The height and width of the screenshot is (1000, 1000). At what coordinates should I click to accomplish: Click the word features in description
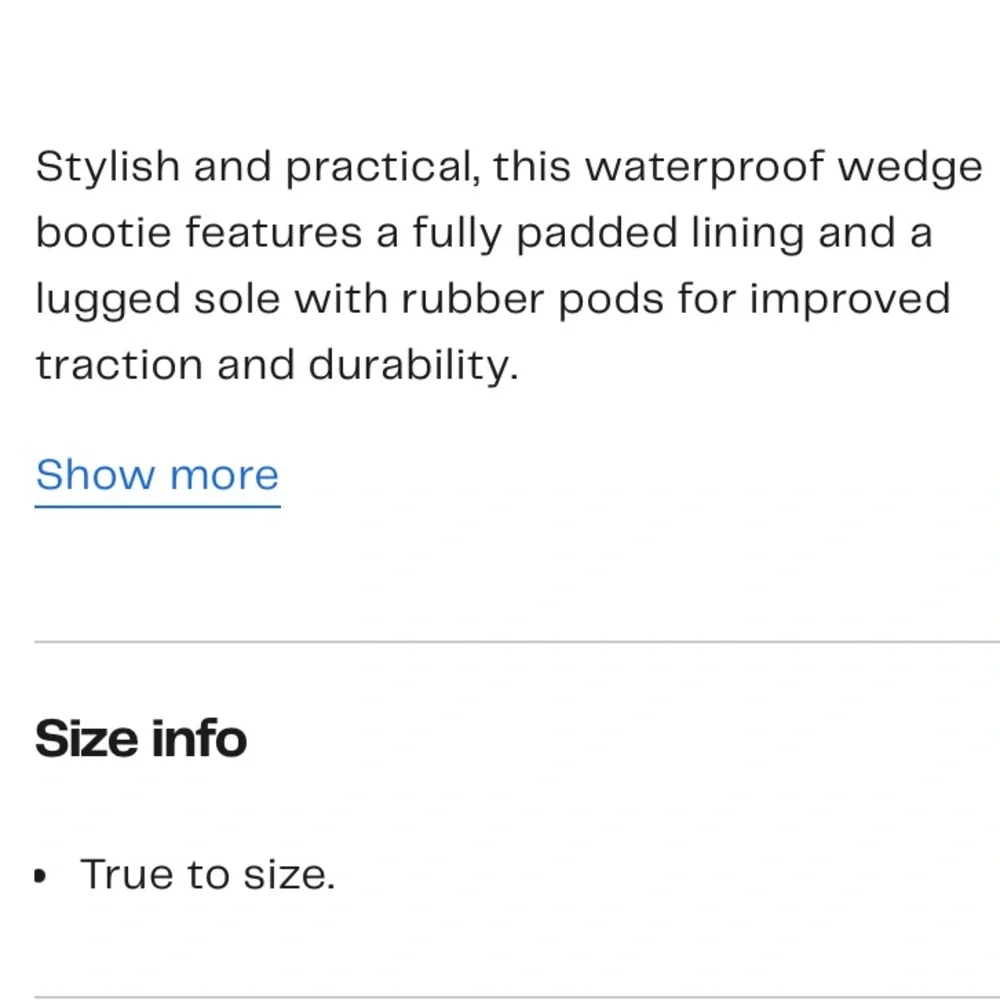click(x=274, y=232)
